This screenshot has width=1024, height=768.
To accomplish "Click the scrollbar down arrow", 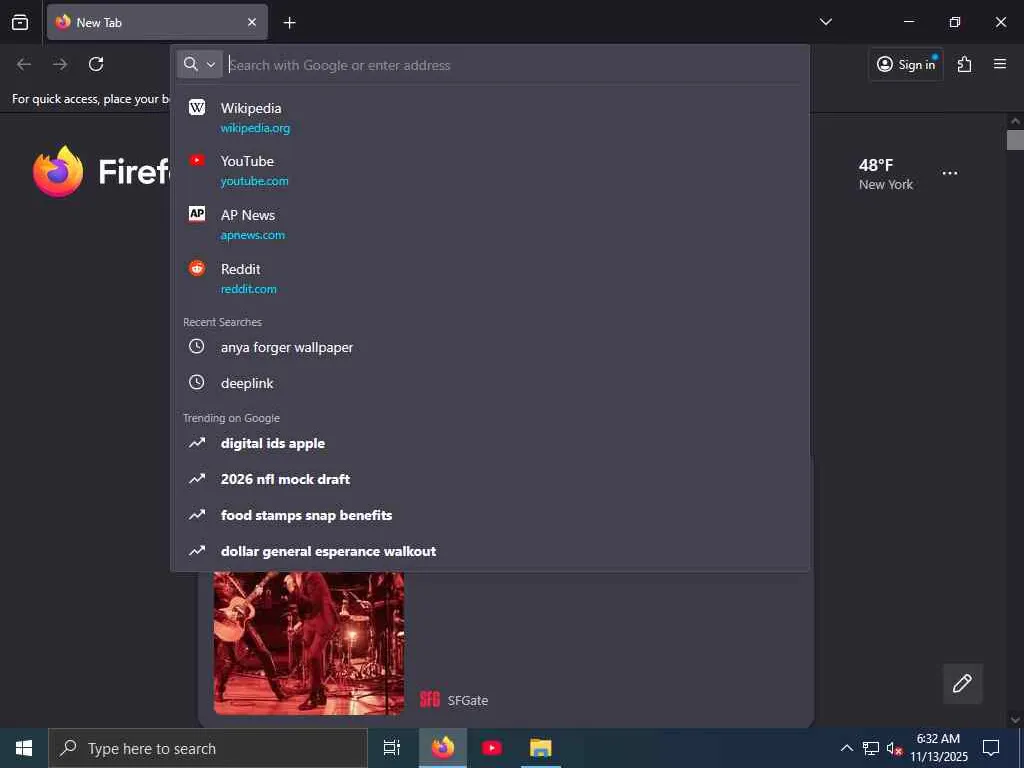I will [x=1015, y=720].
